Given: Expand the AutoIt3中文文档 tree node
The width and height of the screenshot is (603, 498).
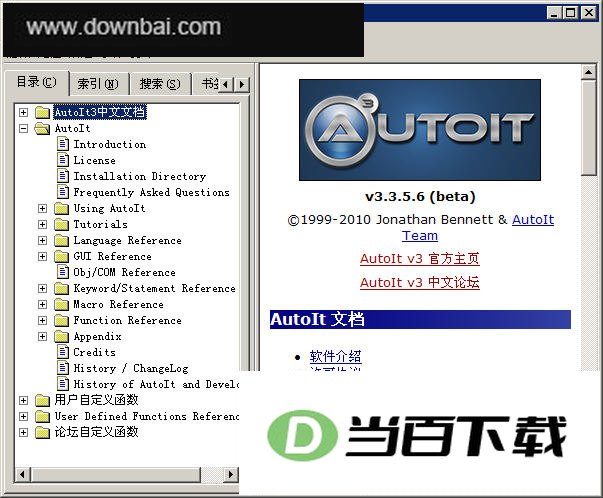Looking at the screenshot, I should coord(23,112).
